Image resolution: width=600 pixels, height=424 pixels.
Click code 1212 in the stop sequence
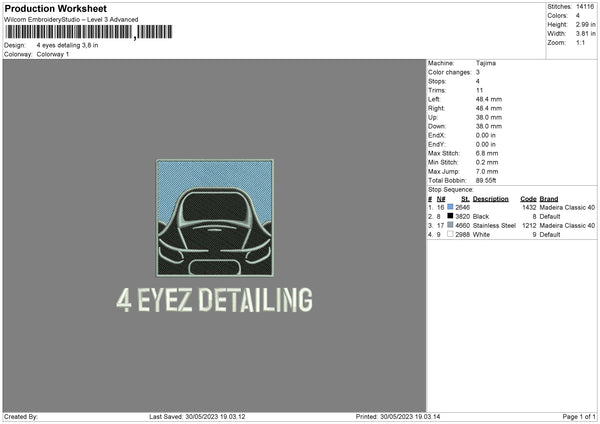[x=529, y=225]
